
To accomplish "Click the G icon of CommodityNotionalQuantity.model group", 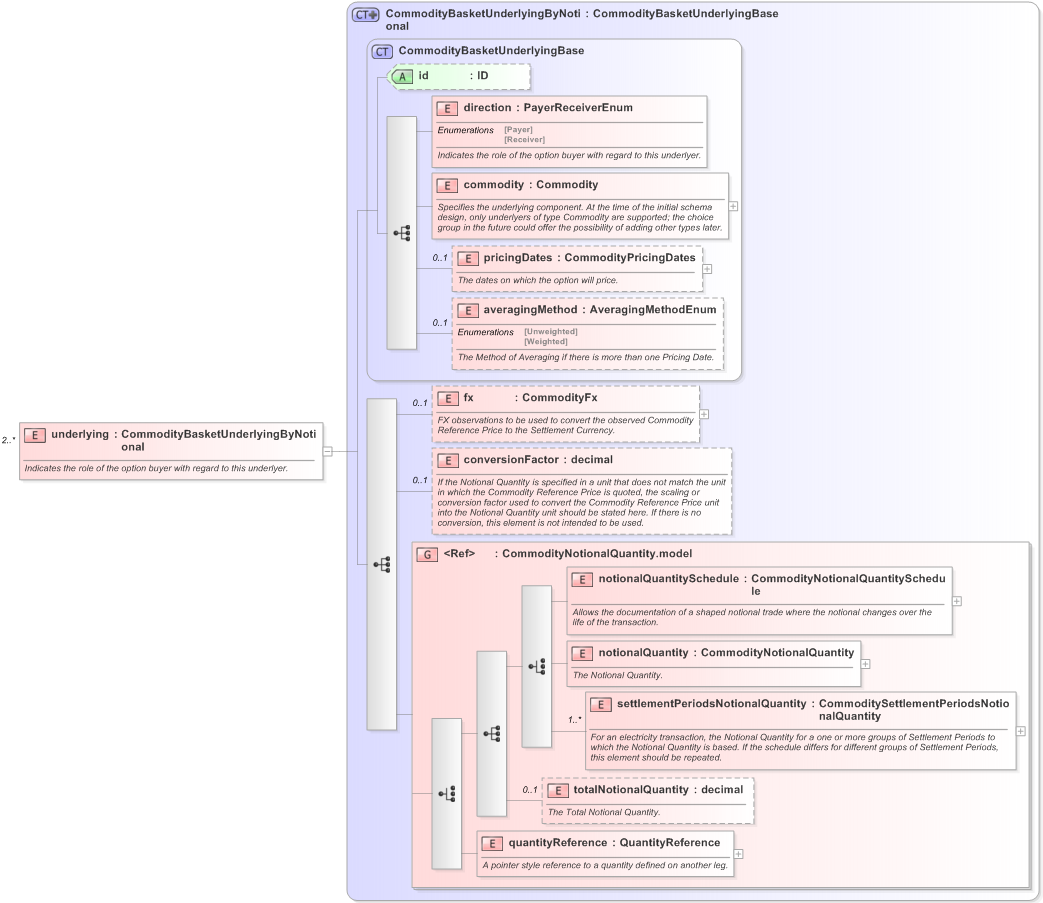I will (x=427, y=554).
